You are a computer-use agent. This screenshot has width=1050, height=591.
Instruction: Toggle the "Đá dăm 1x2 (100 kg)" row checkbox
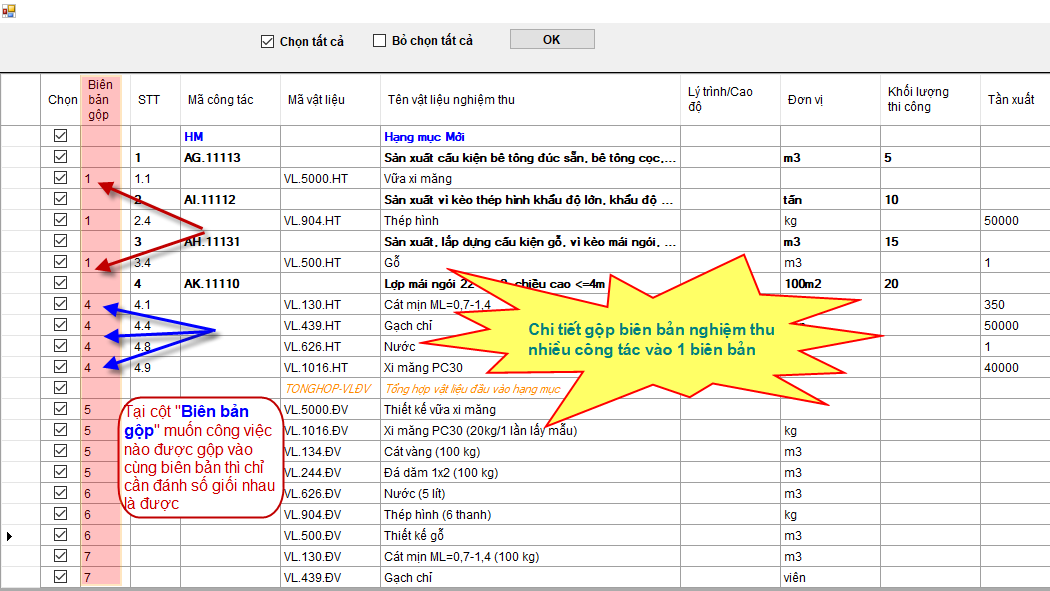point(60,472)
